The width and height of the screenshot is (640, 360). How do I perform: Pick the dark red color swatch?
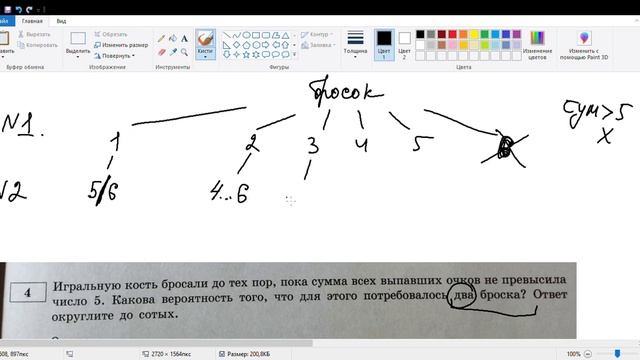coord(442,34)
